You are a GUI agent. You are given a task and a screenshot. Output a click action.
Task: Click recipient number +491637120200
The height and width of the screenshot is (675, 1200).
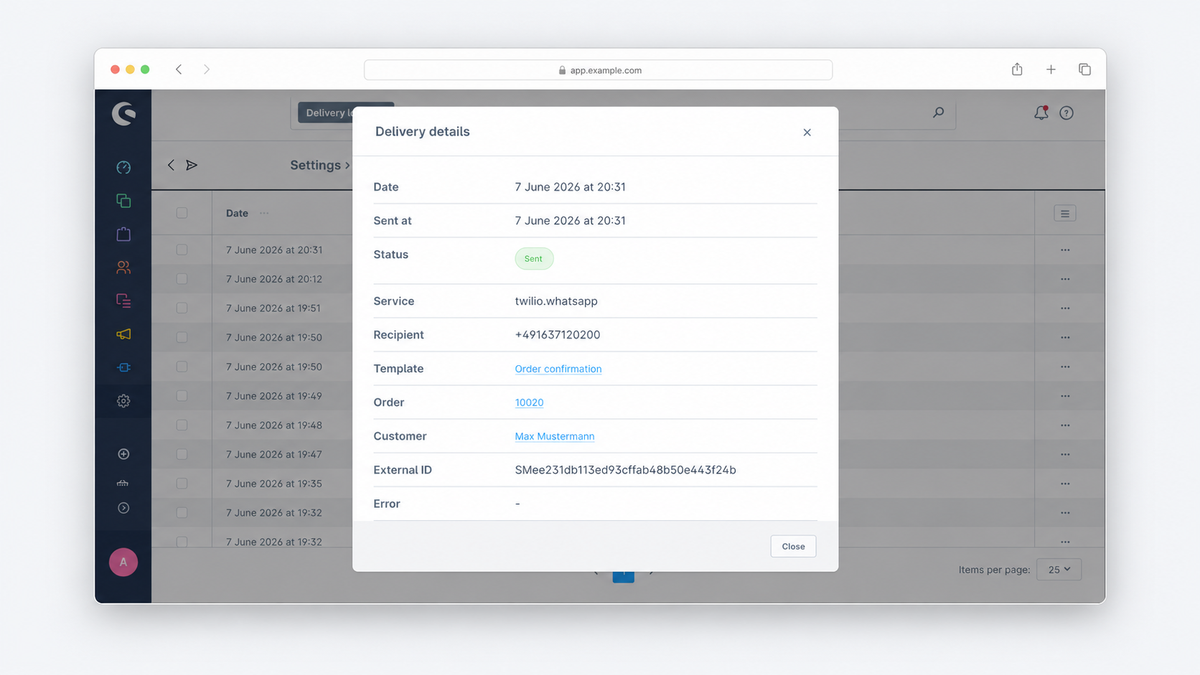click(558, 335)
